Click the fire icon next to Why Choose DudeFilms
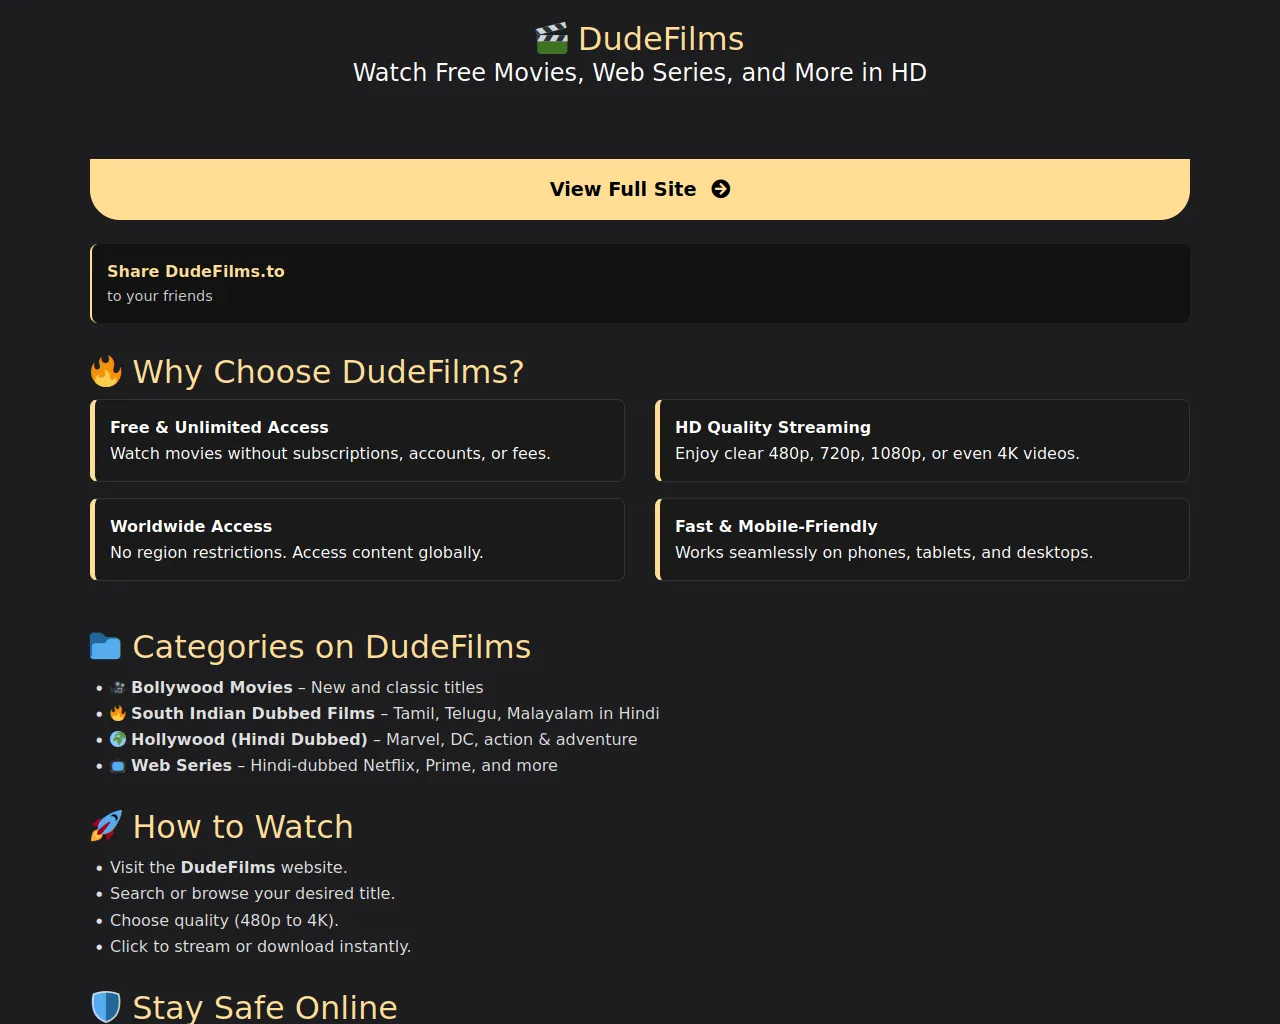The image size is (1280, 1024). click(x=106, y=372)
